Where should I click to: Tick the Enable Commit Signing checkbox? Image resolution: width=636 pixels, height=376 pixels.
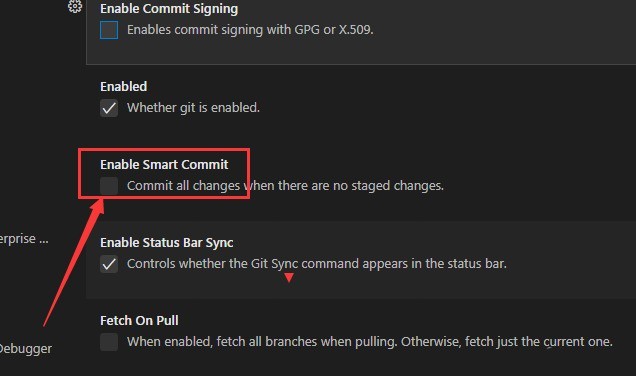(109, 30)
